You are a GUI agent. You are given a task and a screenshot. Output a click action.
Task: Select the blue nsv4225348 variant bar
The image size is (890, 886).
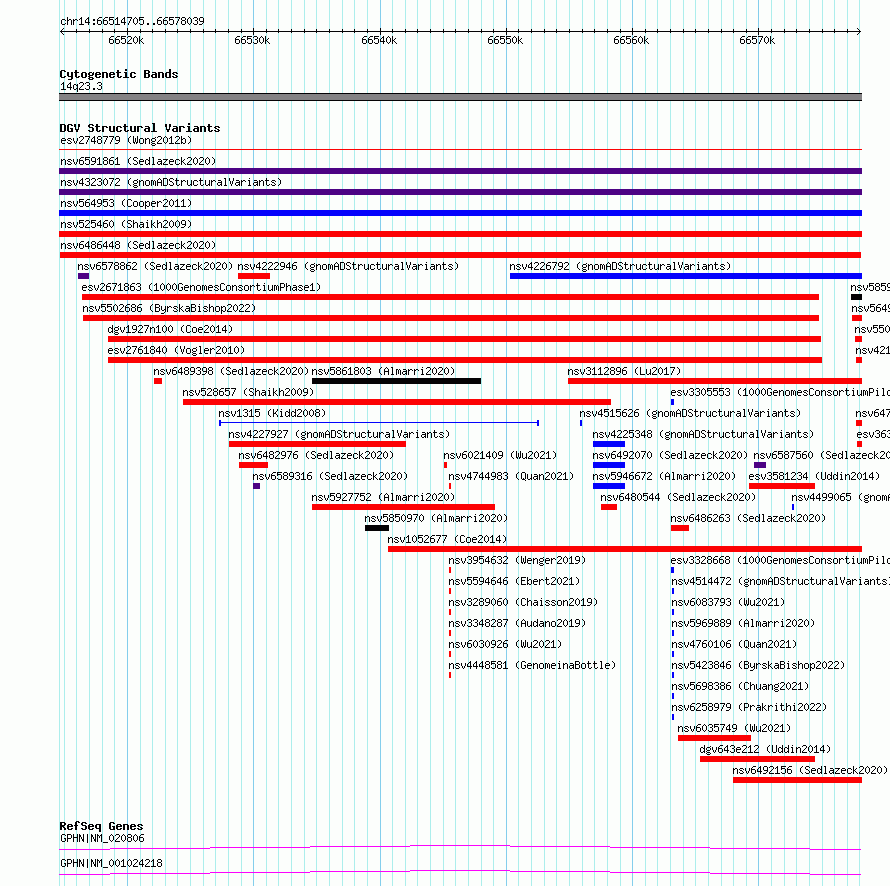pyautogui.click(x=608, y=444)
